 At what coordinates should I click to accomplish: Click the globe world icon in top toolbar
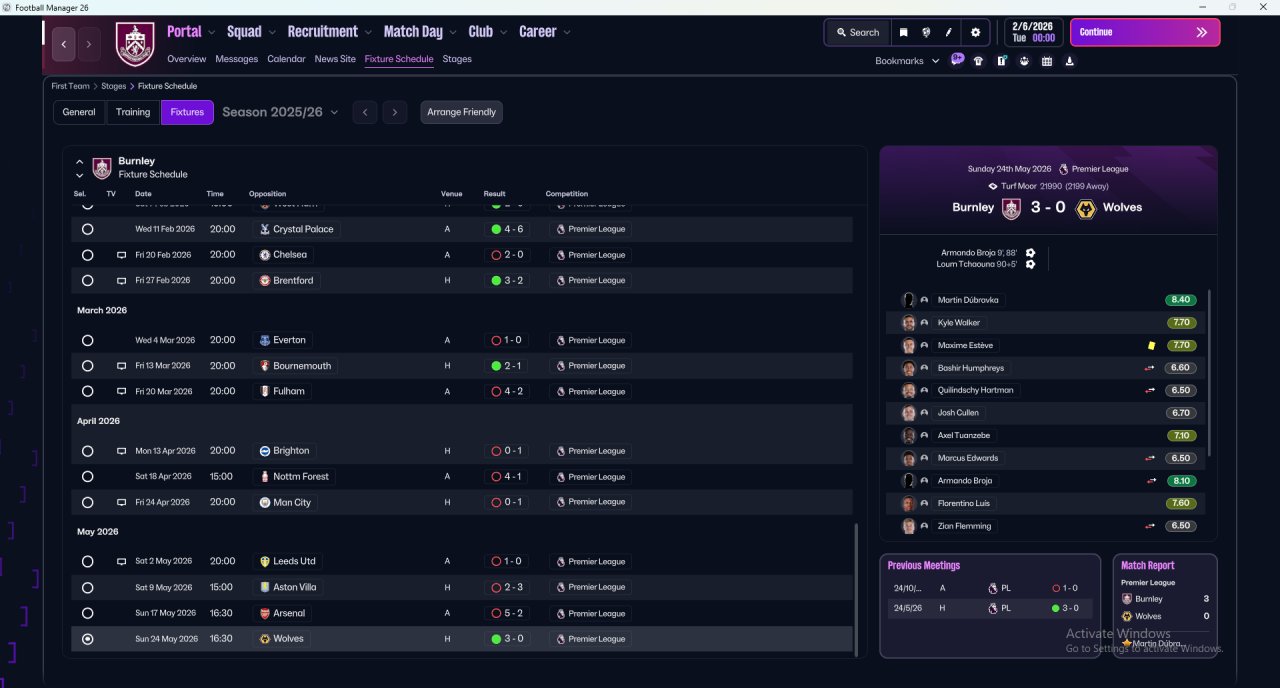[x=926, y=32]
